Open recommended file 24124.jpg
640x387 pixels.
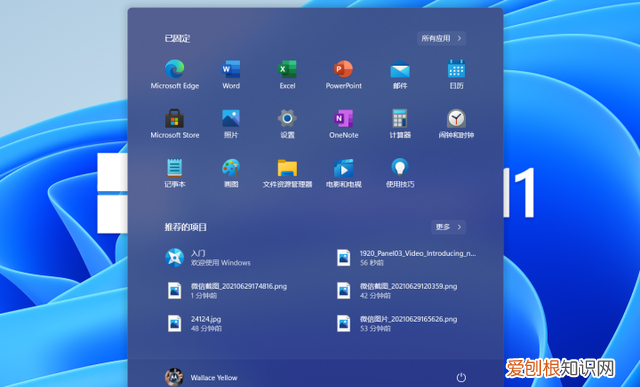pos(194,323)
